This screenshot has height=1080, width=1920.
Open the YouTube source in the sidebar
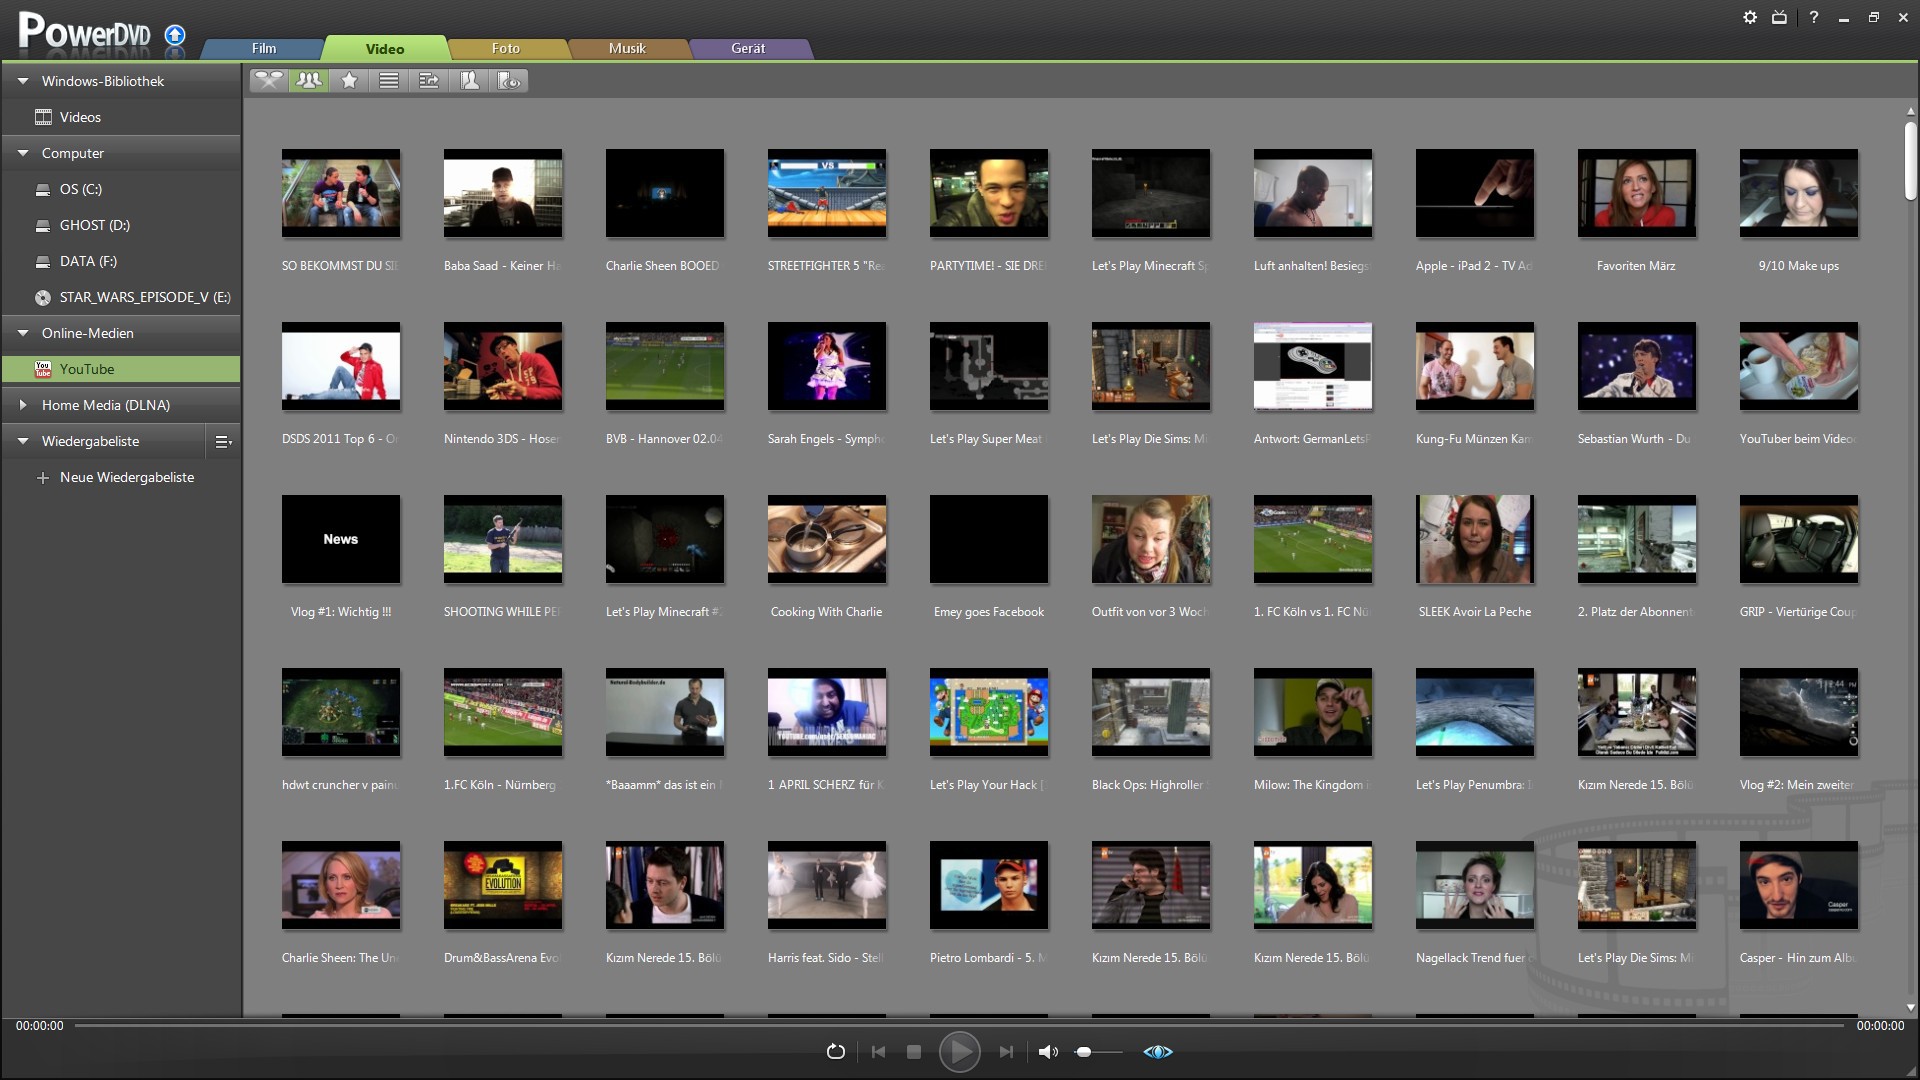coord(88,369)
